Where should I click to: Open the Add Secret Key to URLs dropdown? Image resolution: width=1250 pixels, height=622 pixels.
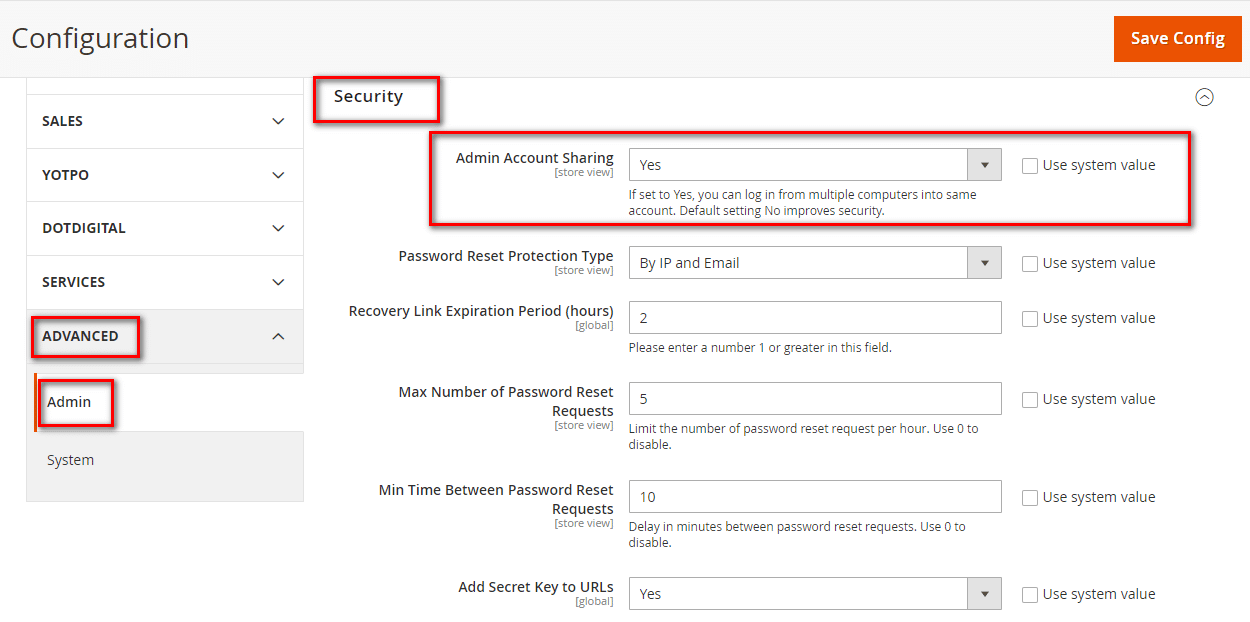(984, 593)
